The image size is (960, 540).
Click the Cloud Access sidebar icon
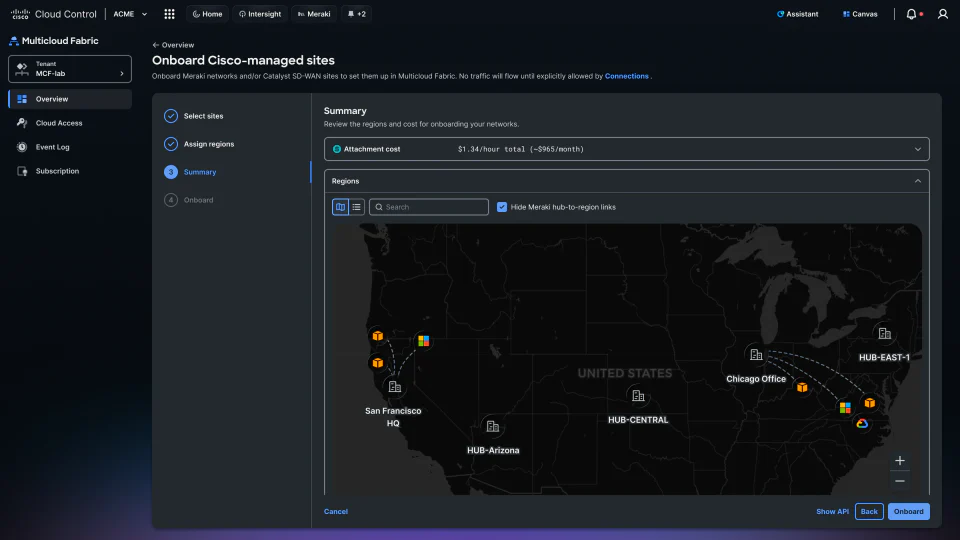click(x=22, y=123)
